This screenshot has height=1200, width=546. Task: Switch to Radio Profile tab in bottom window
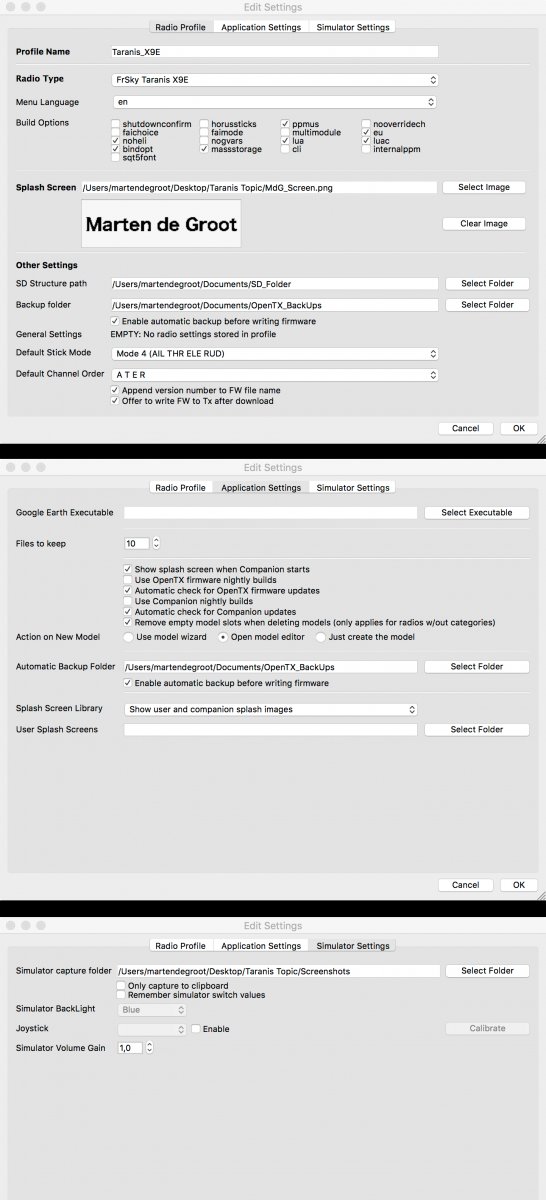point(180,945)
